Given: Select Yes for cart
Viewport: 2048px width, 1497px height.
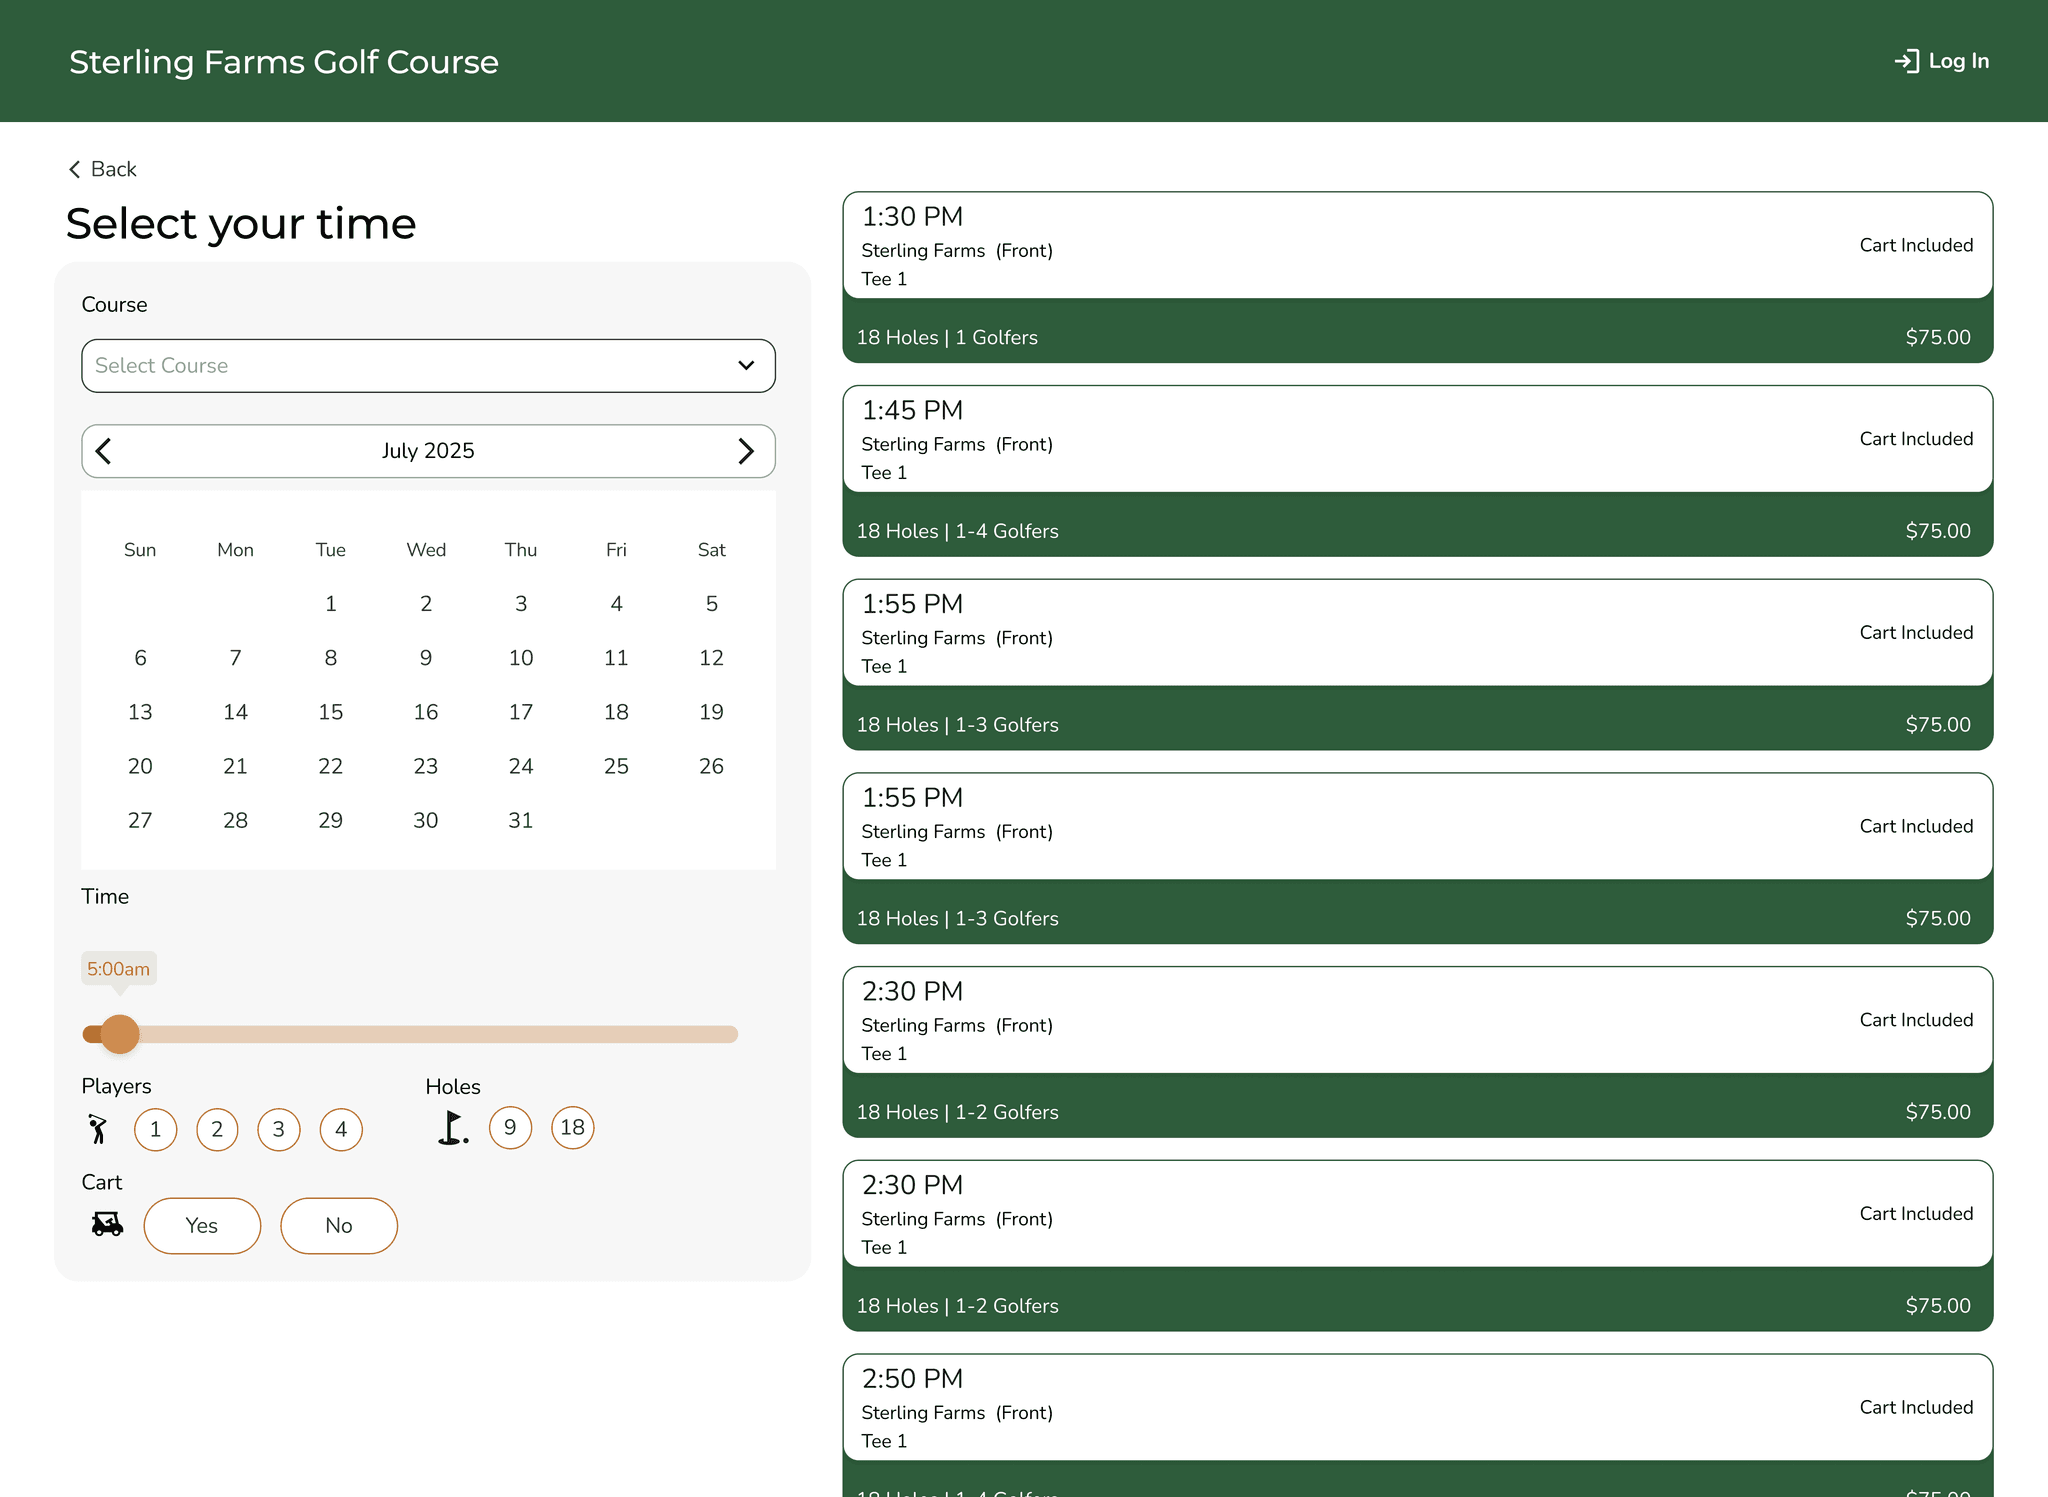Looking at the screenshot, I should tap(202, 1226).
